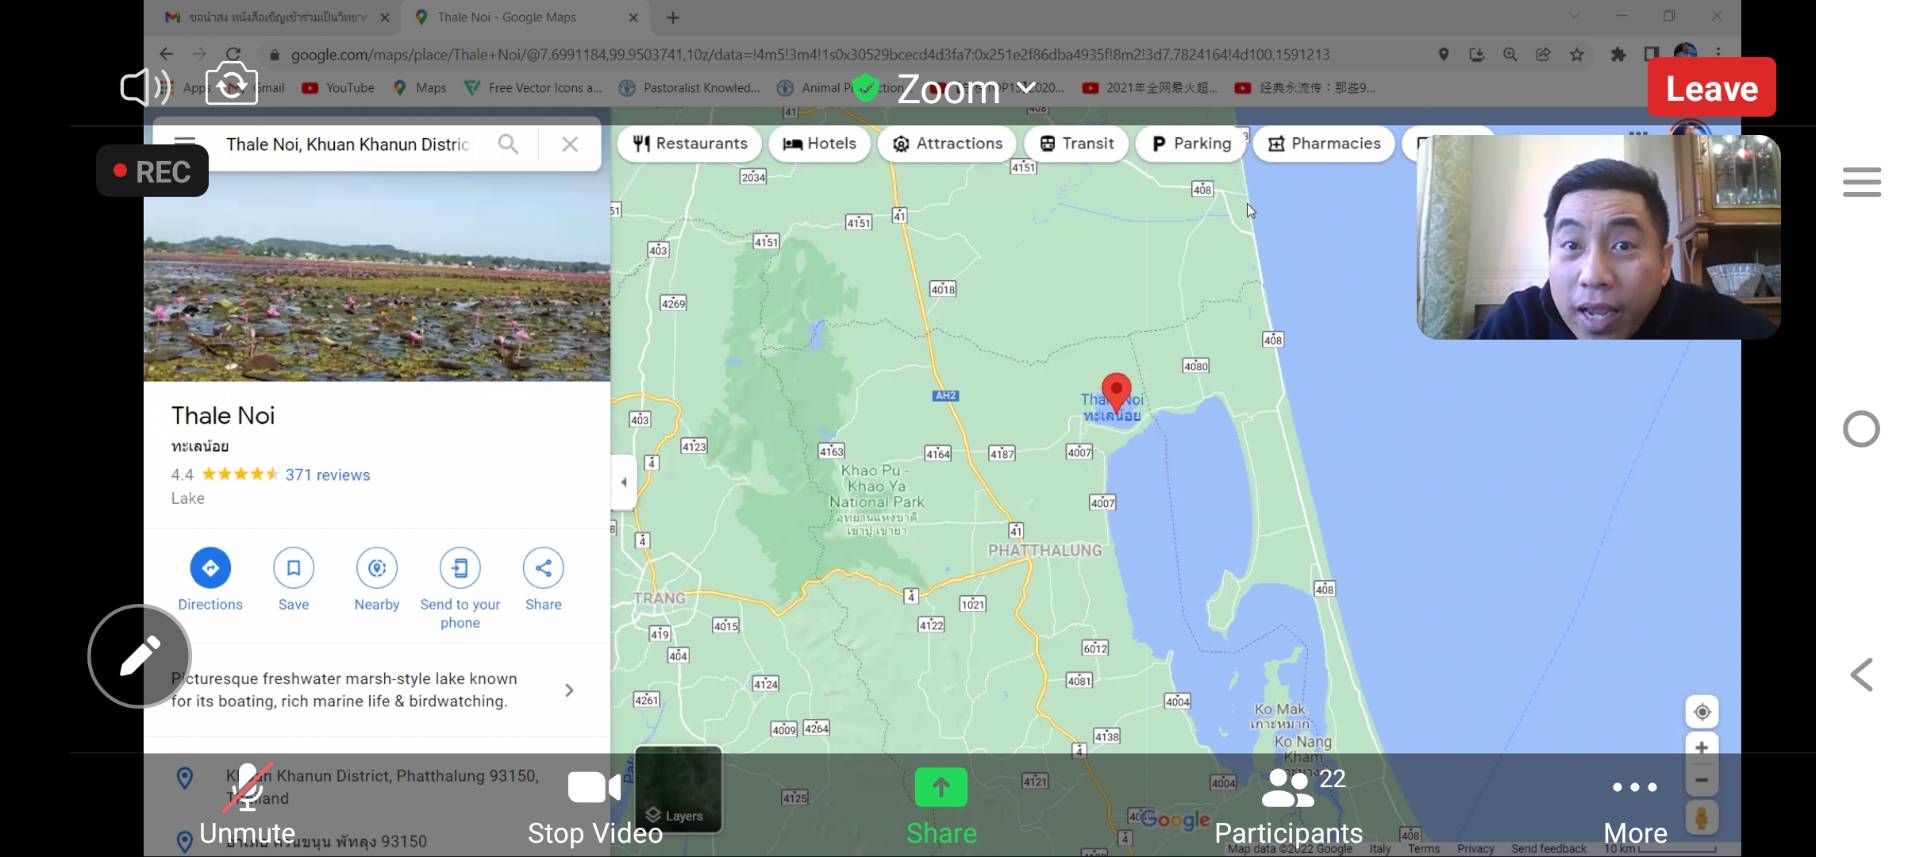This screenshot has width=1908, height=857.
Task: Zoom in the map with plus
Action: click(x=1701, y=748)
